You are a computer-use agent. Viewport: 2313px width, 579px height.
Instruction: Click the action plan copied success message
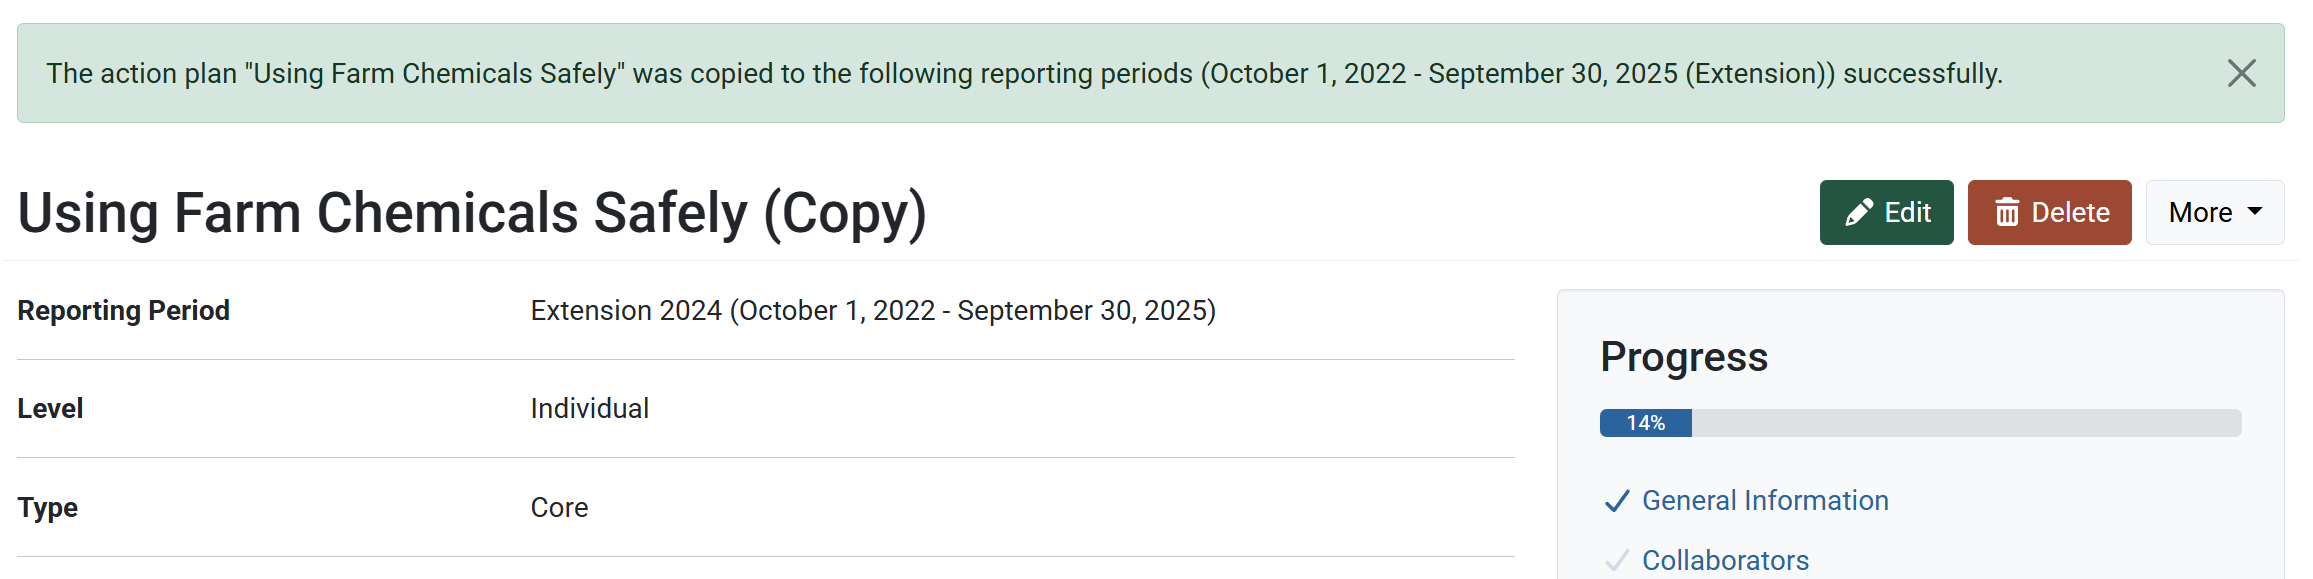1024,74
